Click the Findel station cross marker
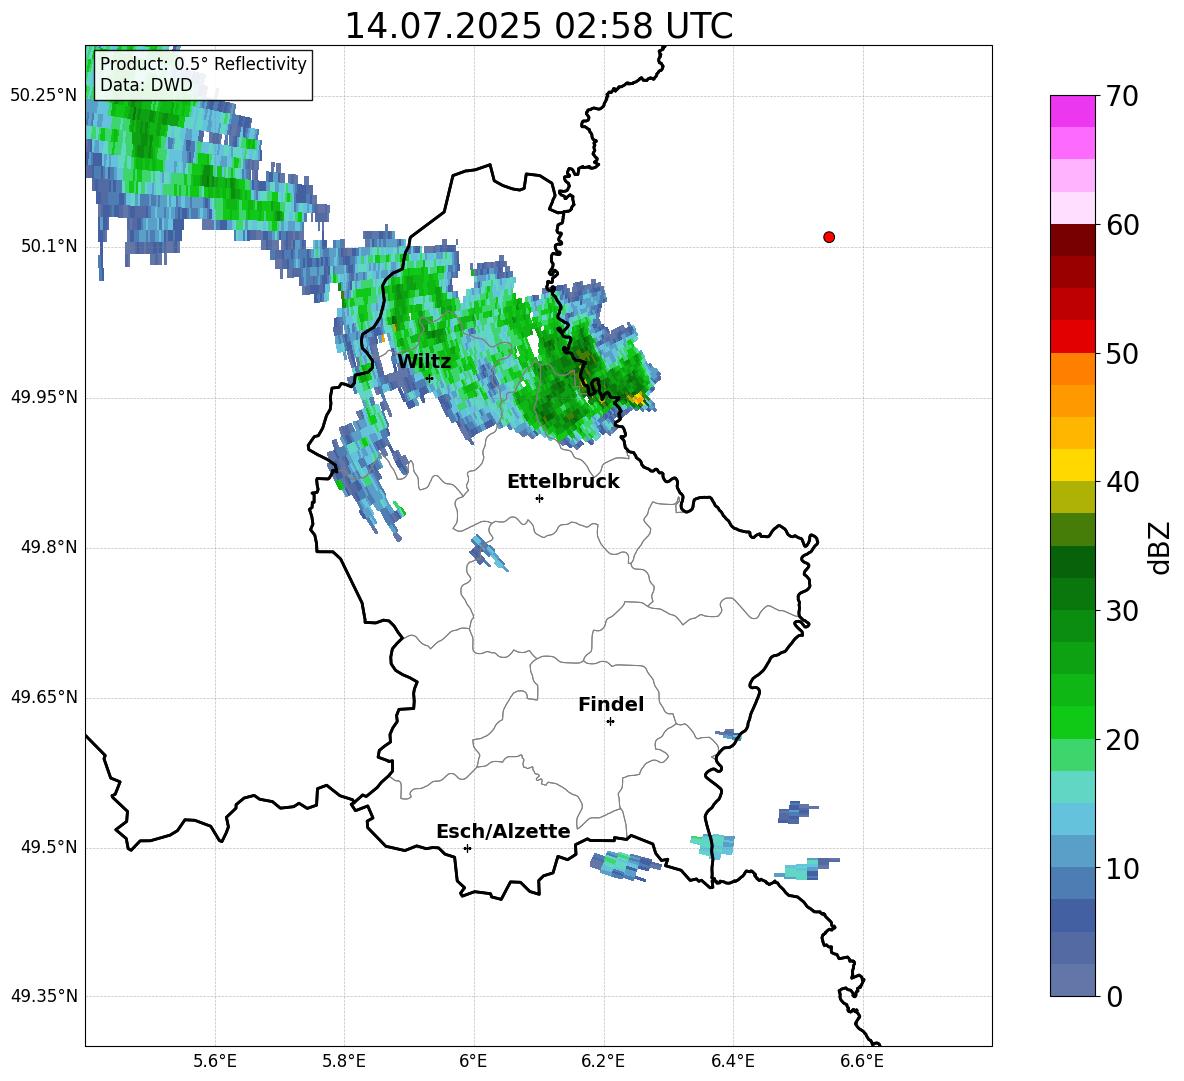The width and height of the screenshot is (1184, 1081). pyautogui.click(x=610, y=722)
